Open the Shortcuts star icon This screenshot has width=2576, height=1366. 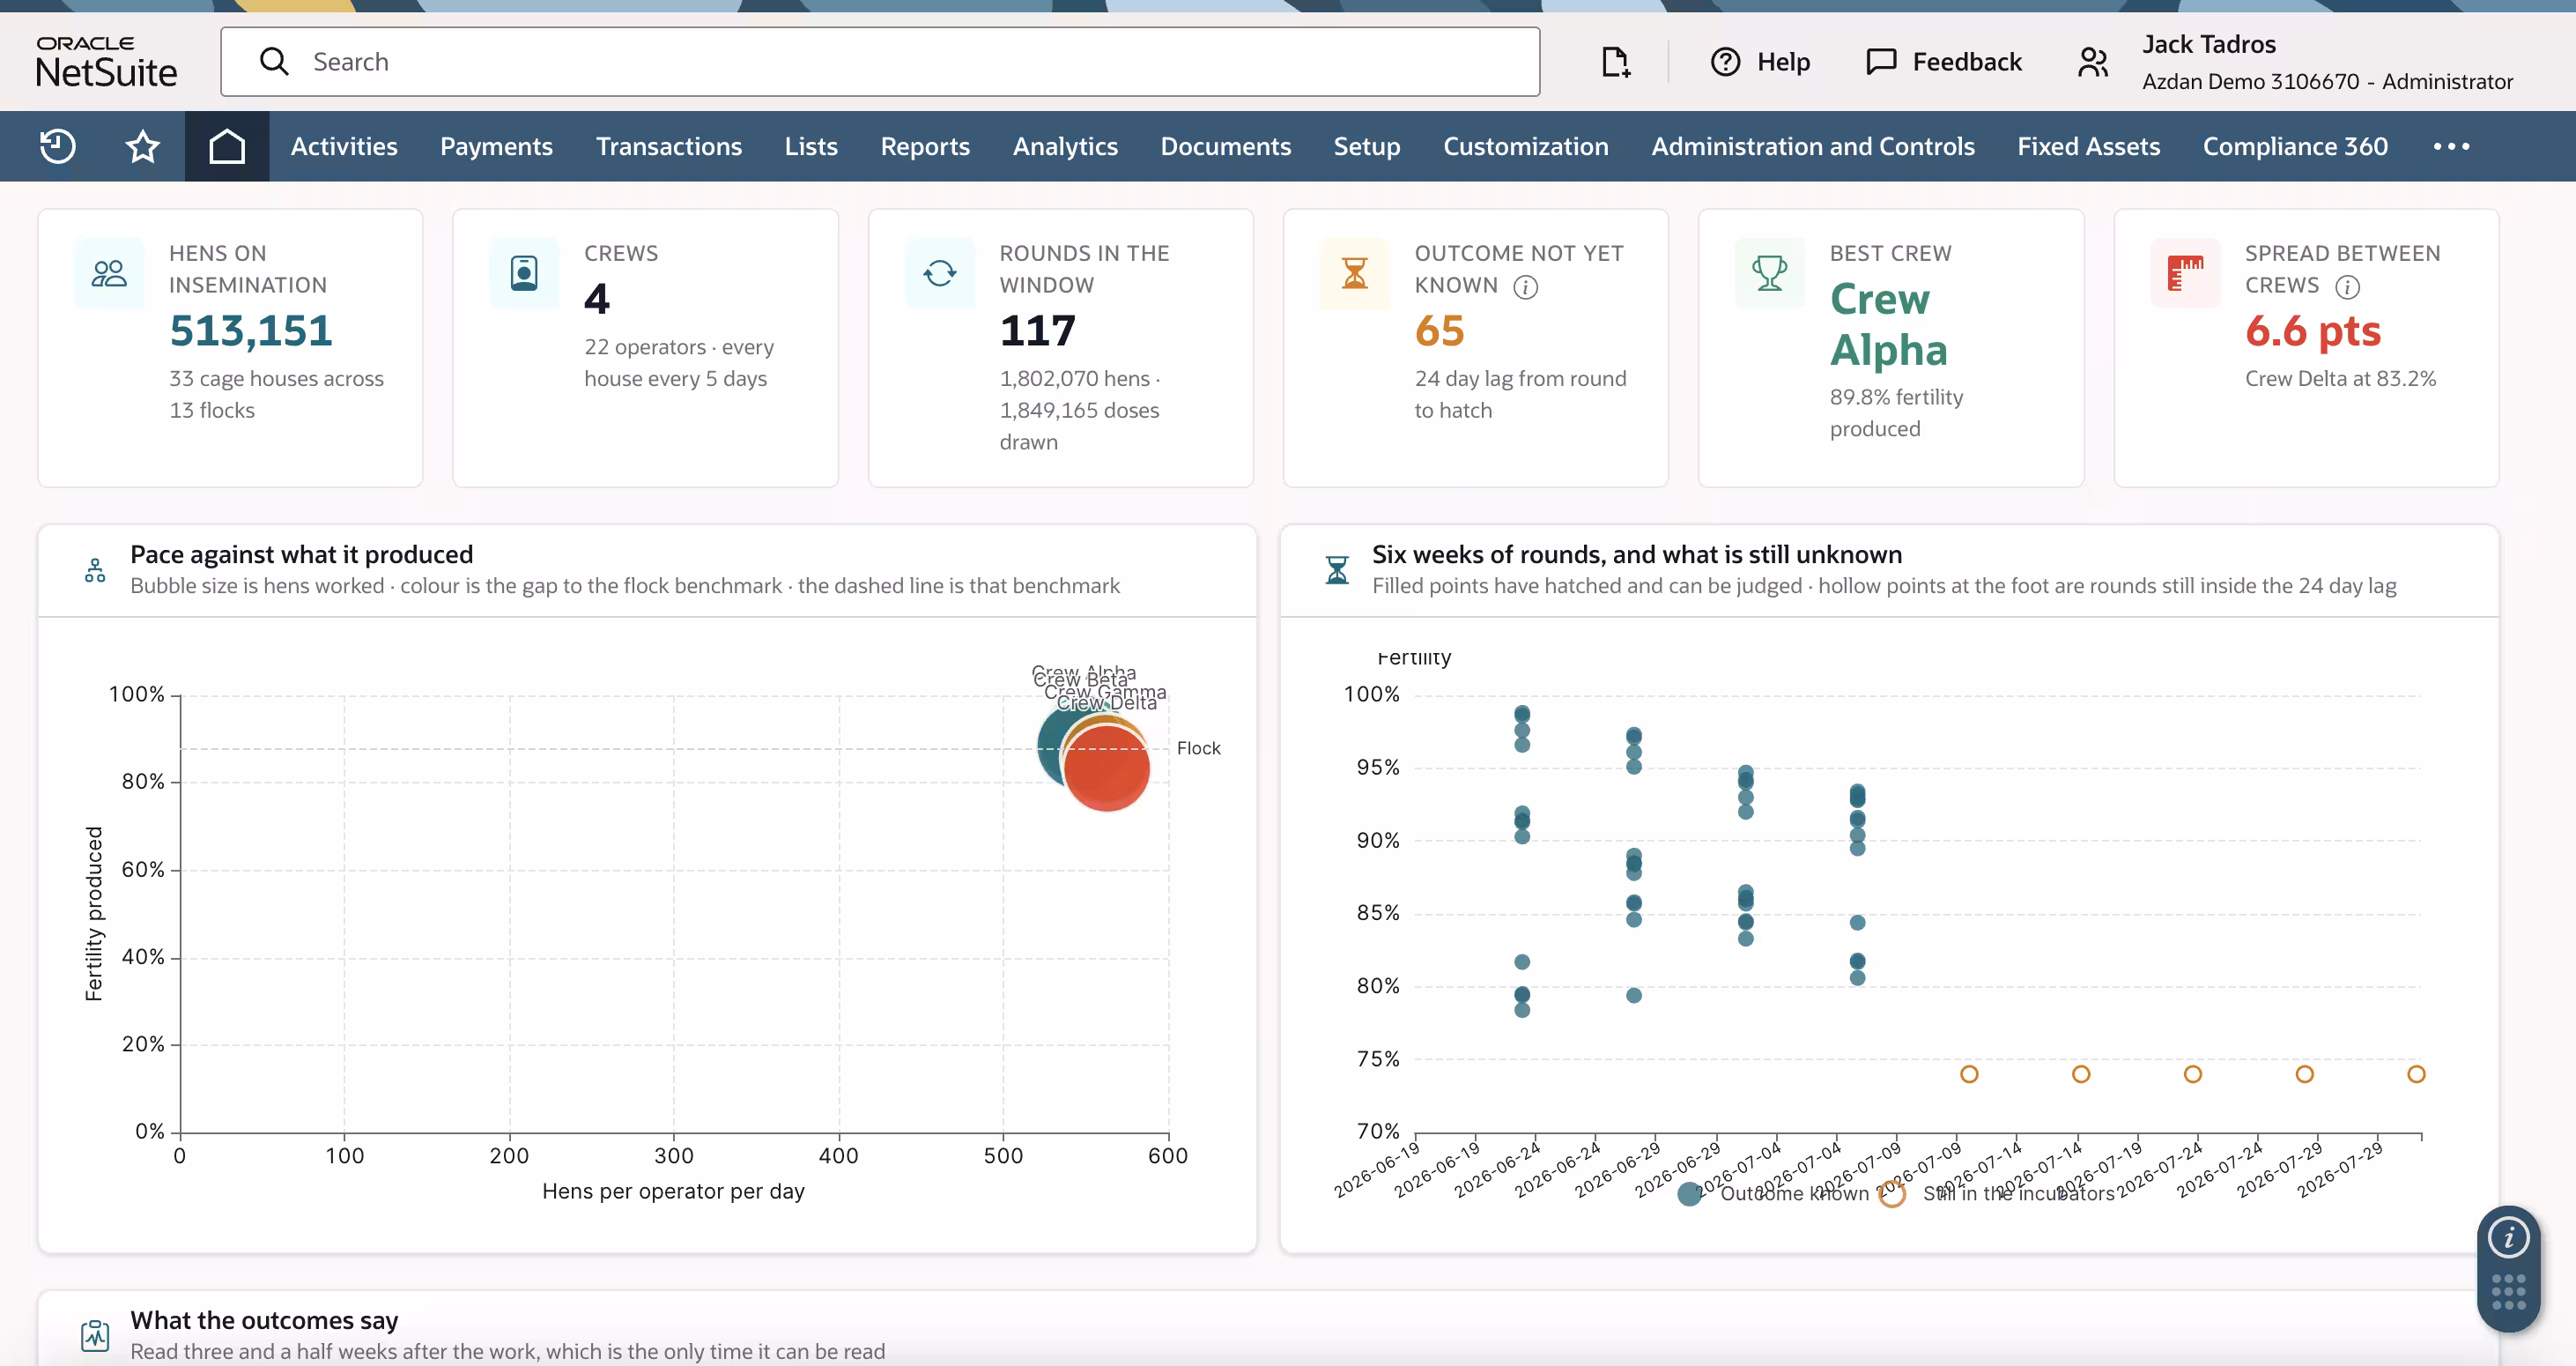tap(143, 146)
